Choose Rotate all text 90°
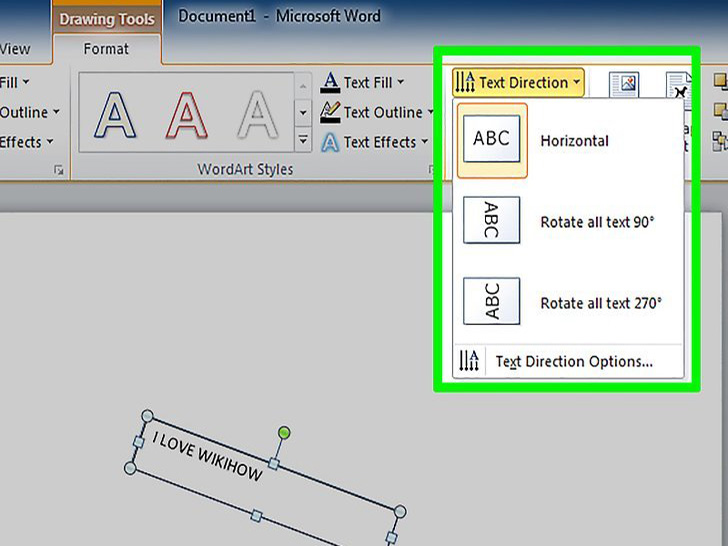The image size is (728, 546). (569, 221)
